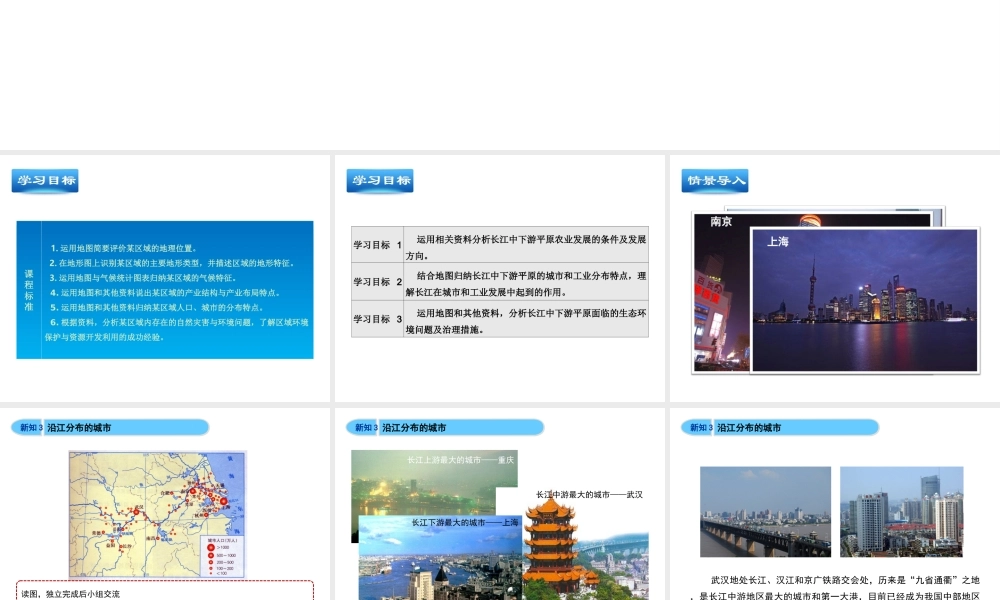Image resolution: width=1000 pixels, height=600 pixels.
Task: Select line 4. 产业结构与产业布局特点
Action: click(165, 293)
